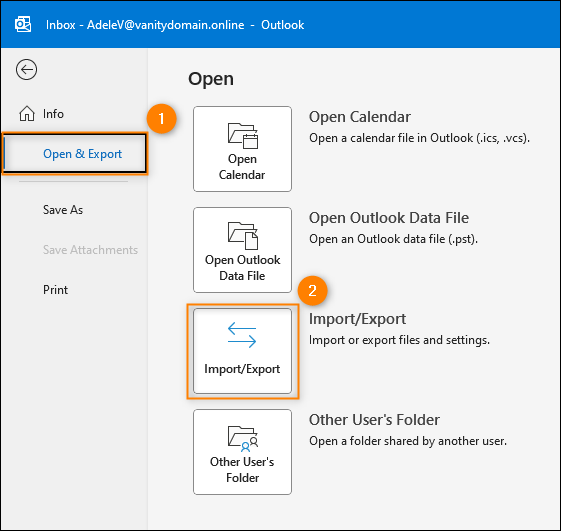The width and height of the screenshot is (561, 531).
Task: Launch the Import/Export wizard button
Action: pyautogui.click(x=242, y=351)
